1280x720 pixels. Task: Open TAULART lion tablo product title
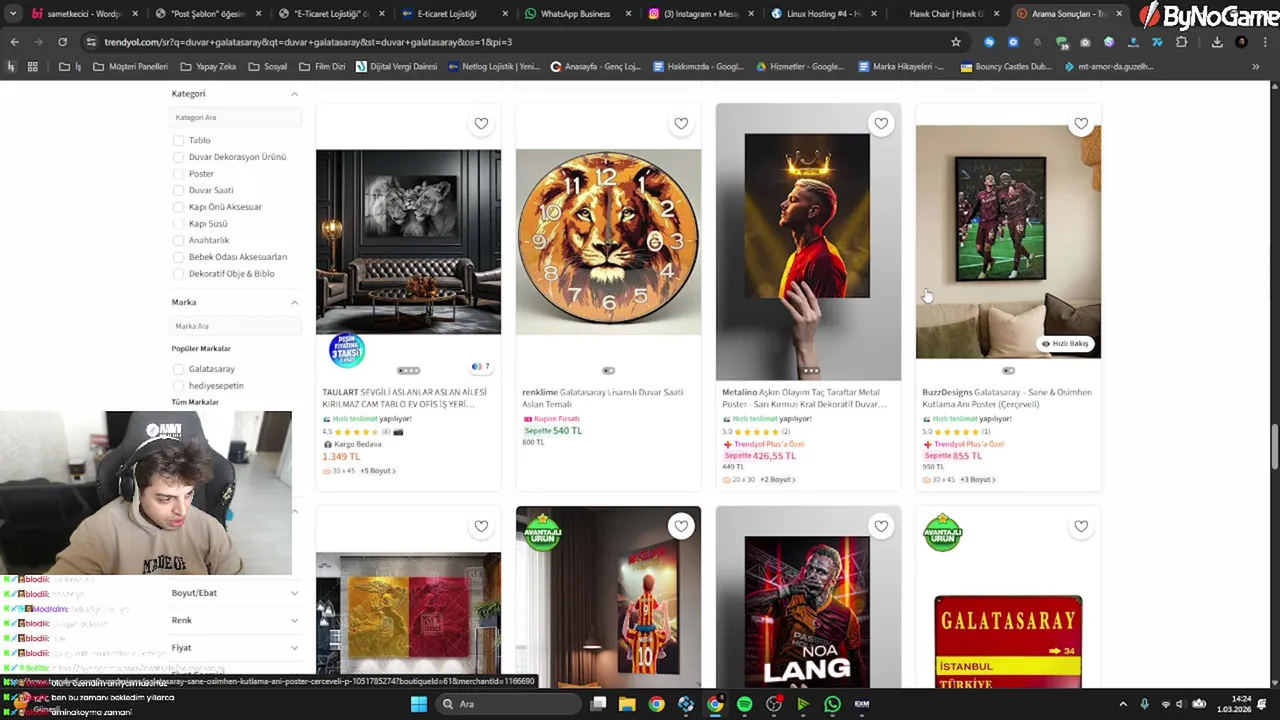coord(405,398)
